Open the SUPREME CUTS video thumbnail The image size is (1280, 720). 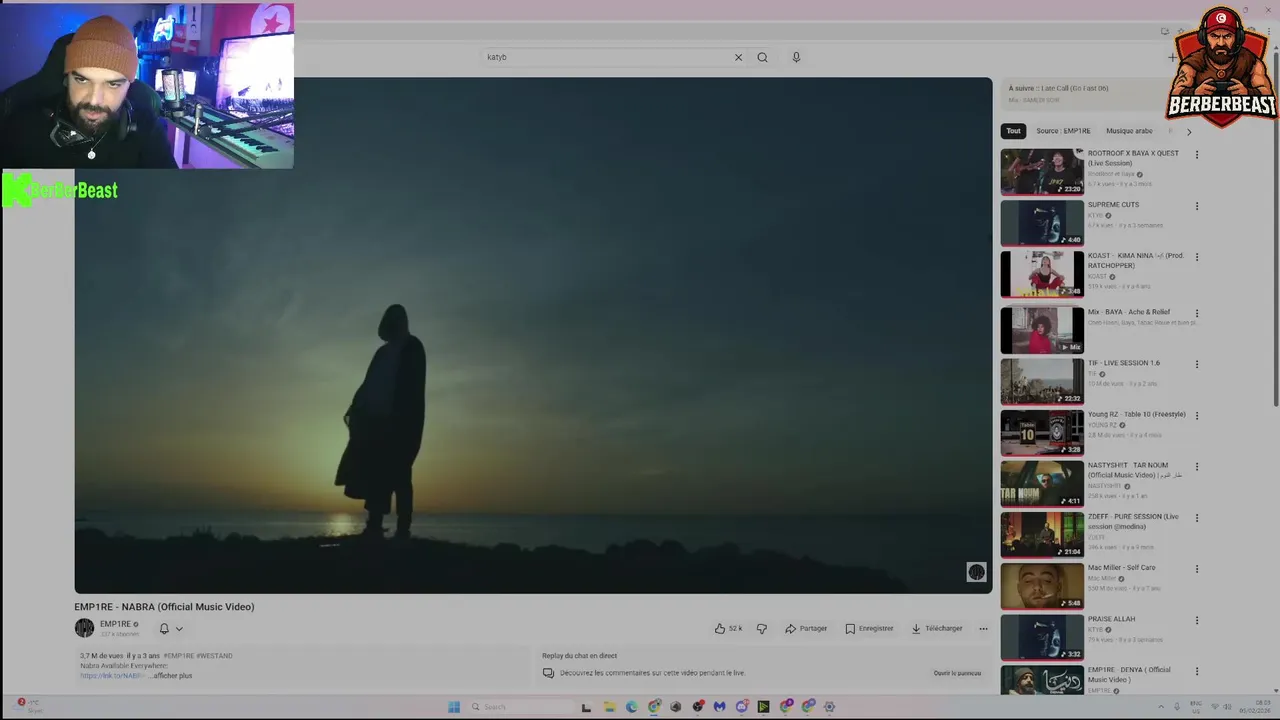pos(1042,222)
